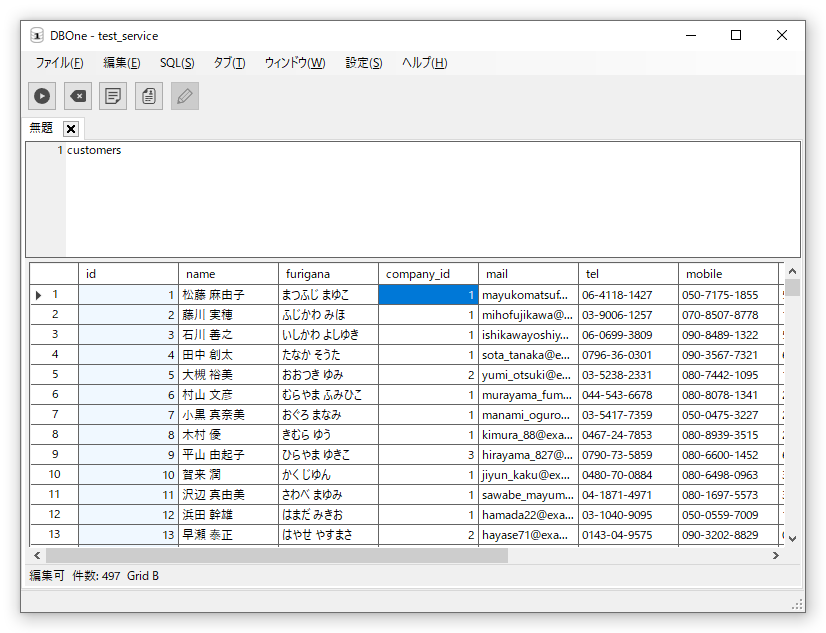Click into the SQL editor containing customers

click(x=400, y=200)
